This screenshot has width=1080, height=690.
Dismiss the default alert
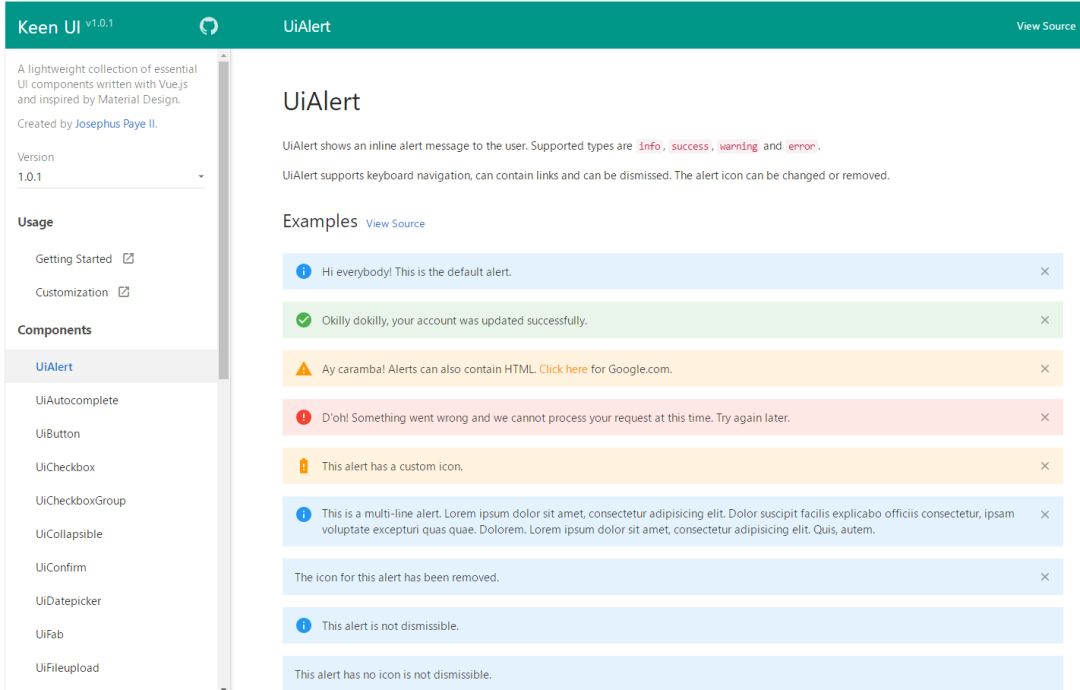point(1045,271)
